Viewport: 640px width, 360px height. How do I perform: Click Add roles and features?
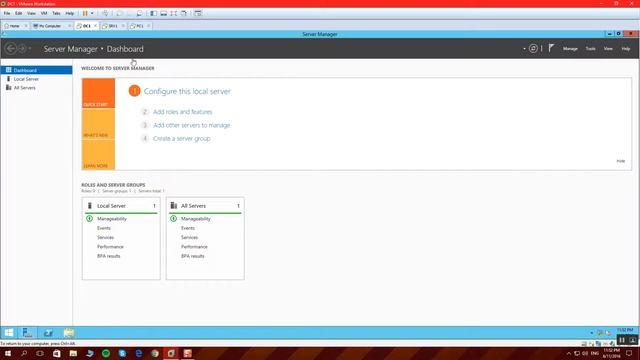pyautogui.click(x=182, y=112)
